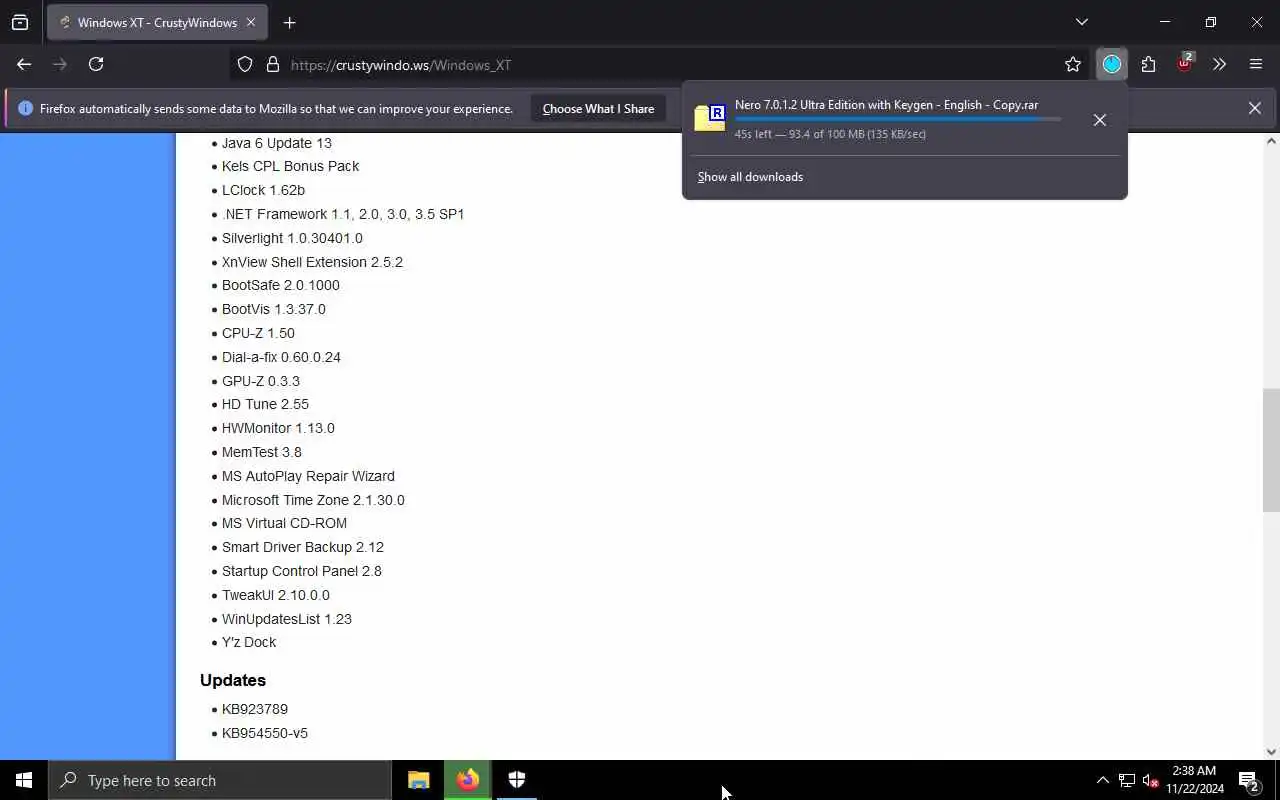
Task: Click Startup Control Panel 2.8
Action: click(x=301, y=571)
